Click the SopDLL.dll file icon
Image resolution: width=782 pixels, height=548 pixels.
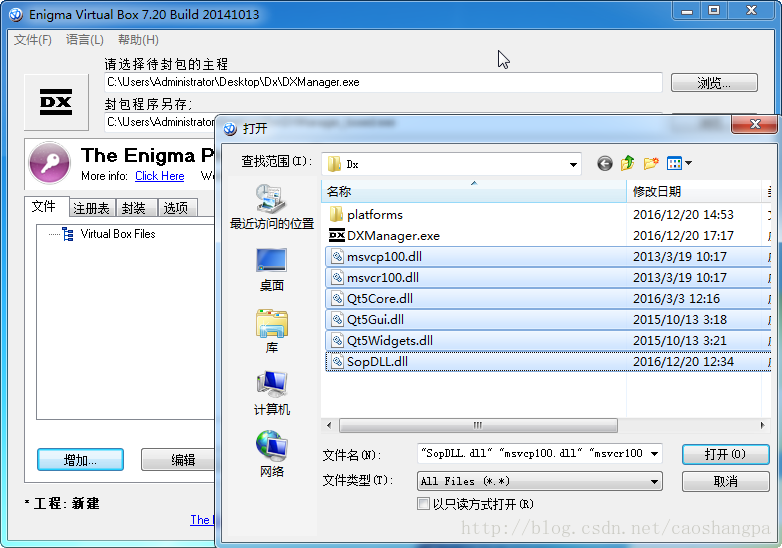(338, 361)
